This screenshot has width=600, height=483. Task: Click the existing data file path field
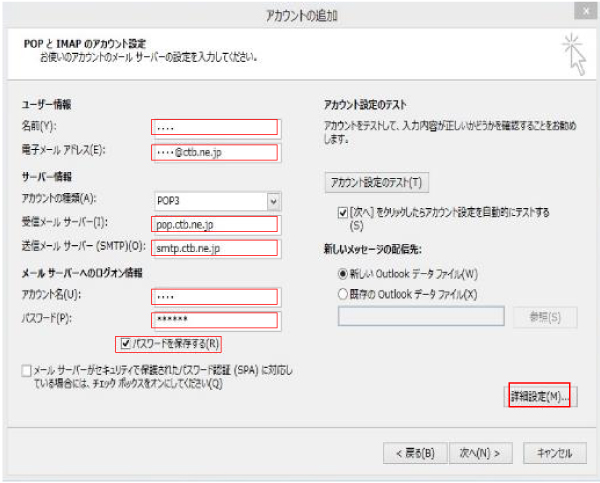[421, 317]
